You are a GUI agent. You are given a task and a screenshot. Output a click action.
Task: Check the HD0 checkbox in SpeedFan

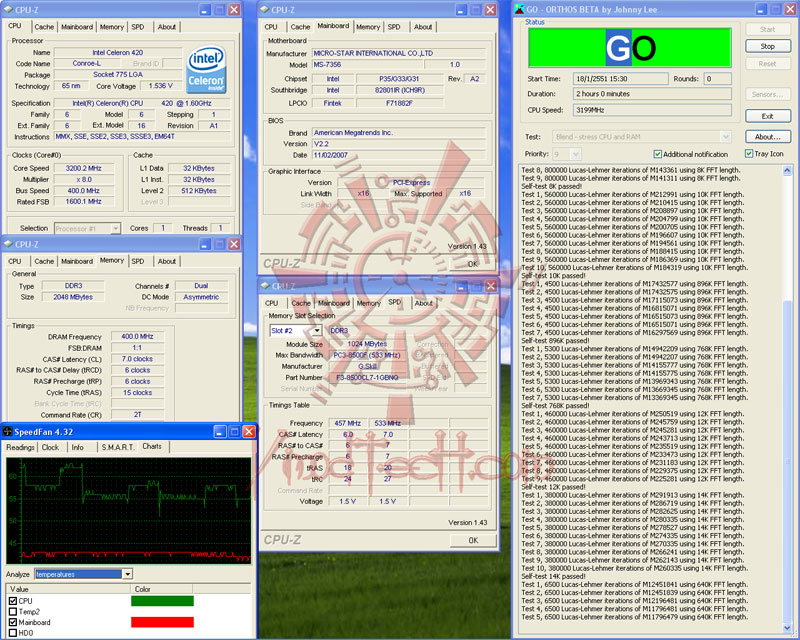point(13,633)
